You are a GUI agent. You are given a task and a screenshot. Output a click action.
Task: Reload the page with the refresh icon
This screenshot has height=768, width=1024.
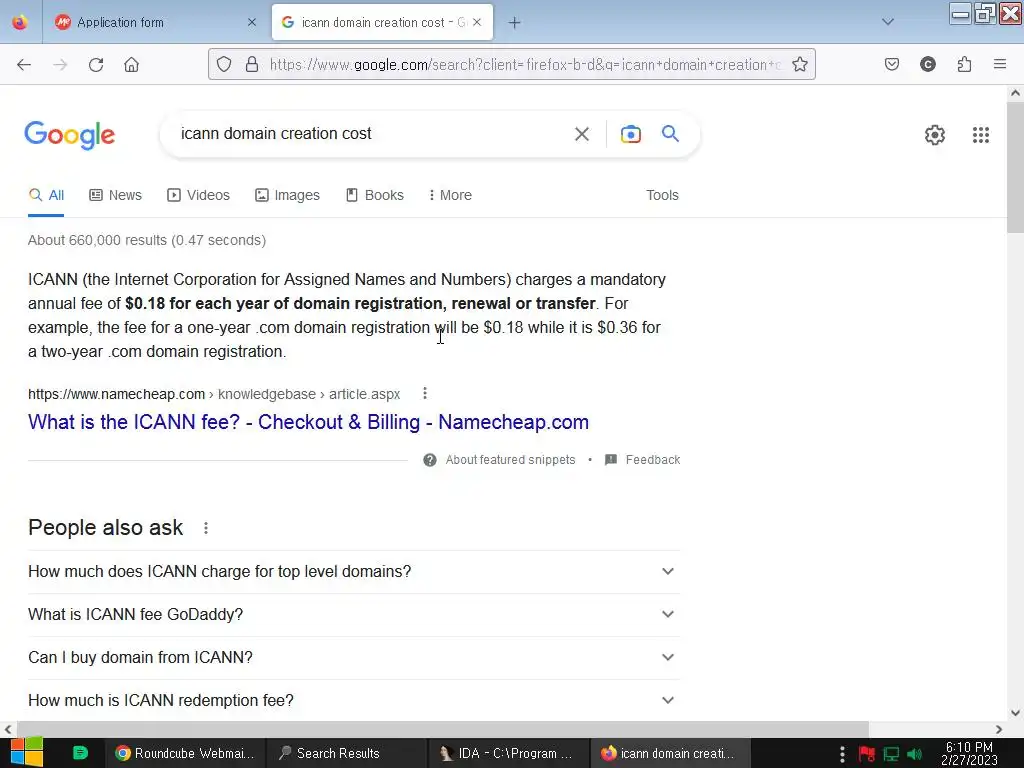pos(96,65)
